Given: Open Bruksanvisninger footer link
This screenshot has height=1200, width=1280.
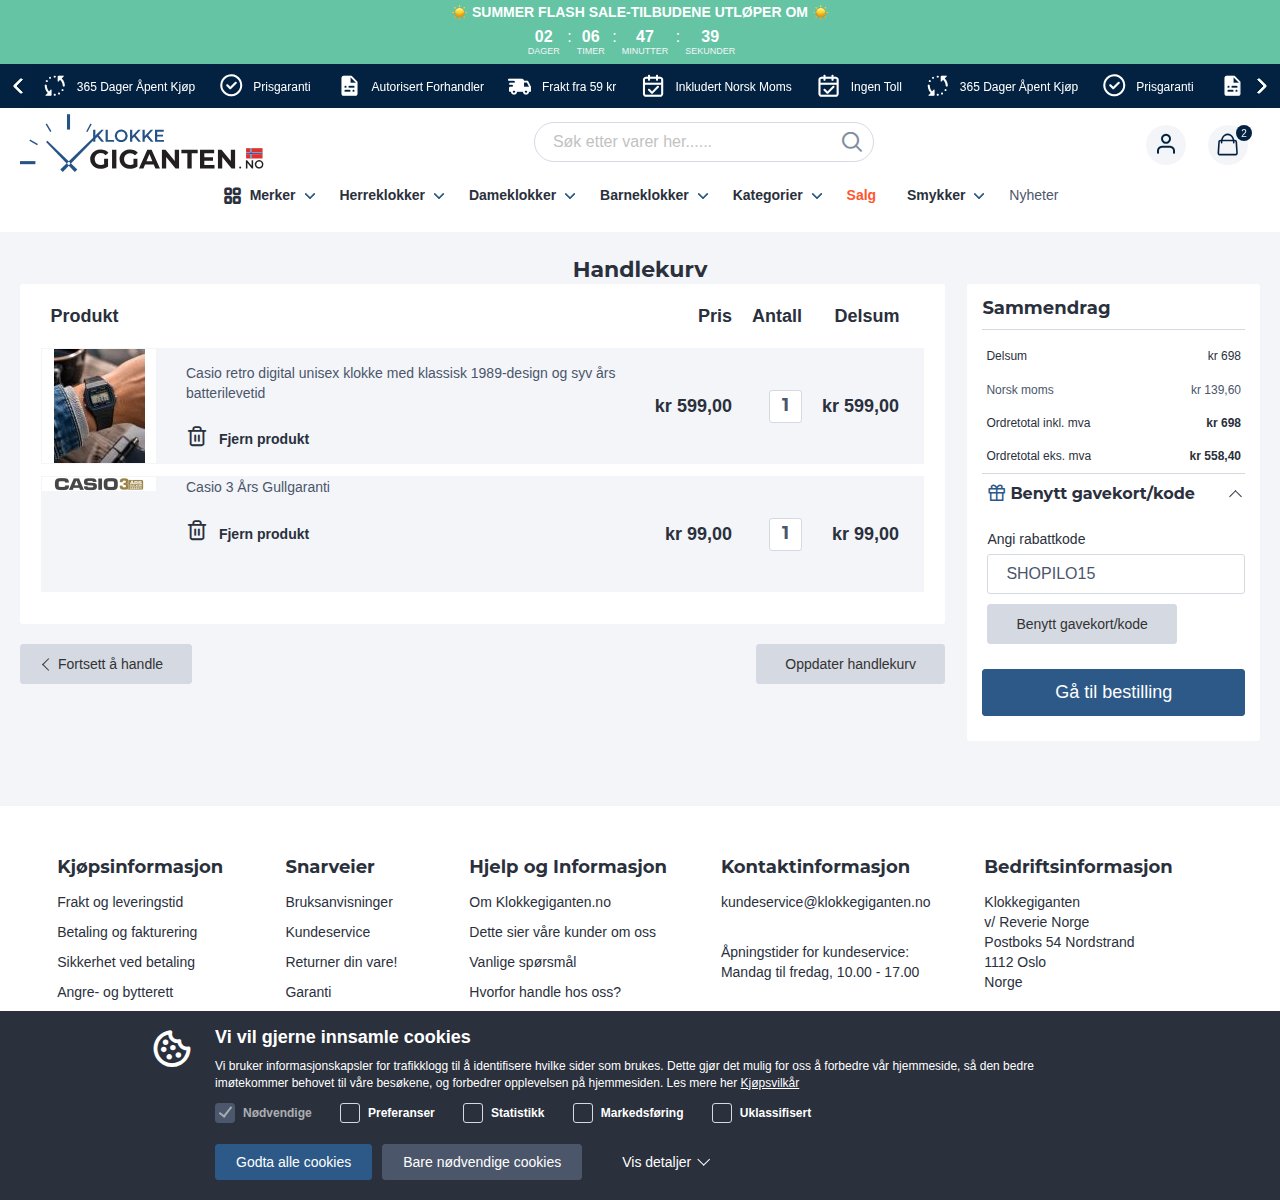Looking at the screenshot, I should [339, 902].
